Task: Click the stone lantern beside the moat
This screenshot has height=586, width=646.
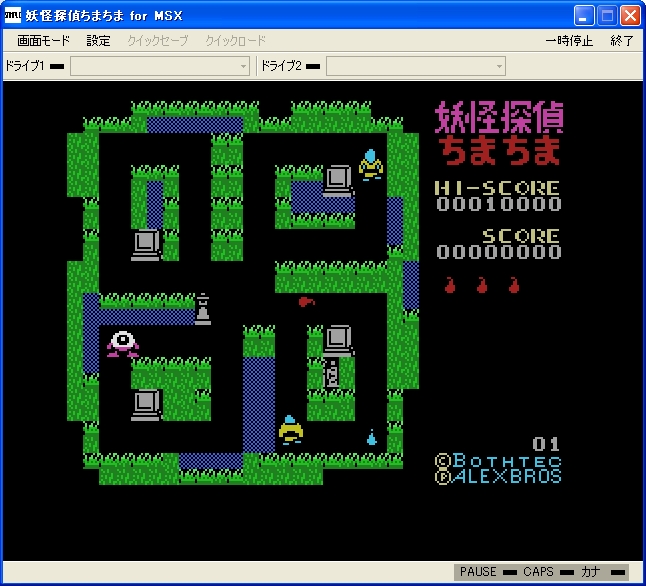Action: [202, 309]
